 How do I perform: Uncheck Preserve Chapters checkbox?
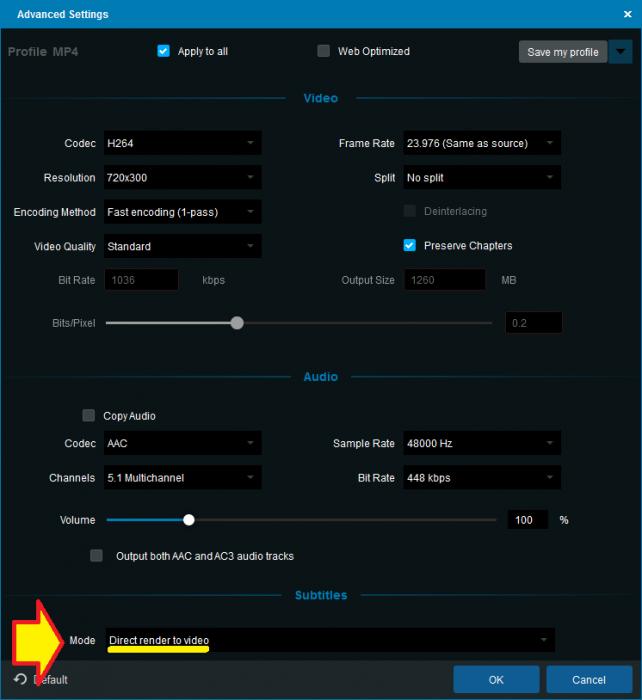(x=409, y=245)
